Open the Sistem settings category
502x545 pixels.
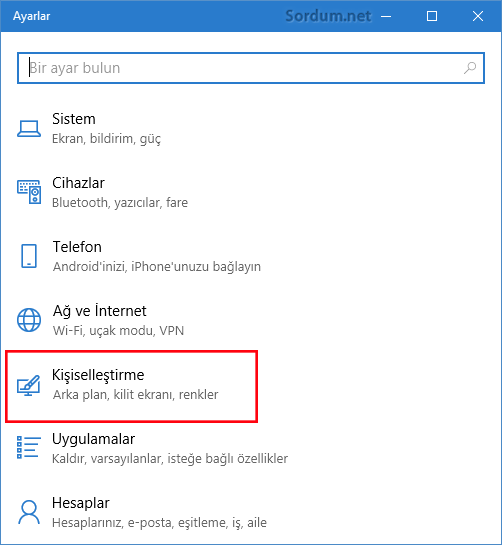pyautogui.click(x=74, y=119)
